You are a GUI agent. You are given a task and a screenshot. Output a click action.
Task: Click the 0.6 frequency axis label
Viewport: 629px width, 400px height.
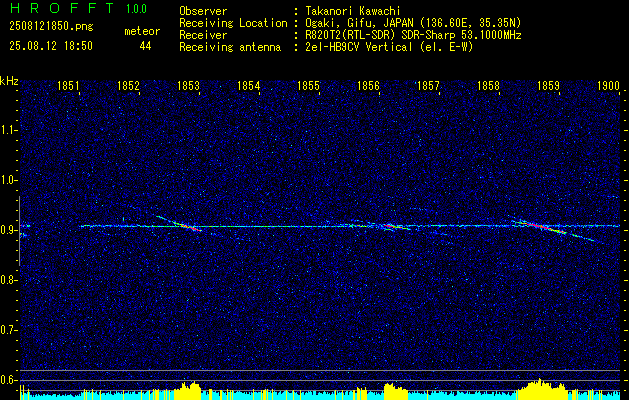[8, 380]
